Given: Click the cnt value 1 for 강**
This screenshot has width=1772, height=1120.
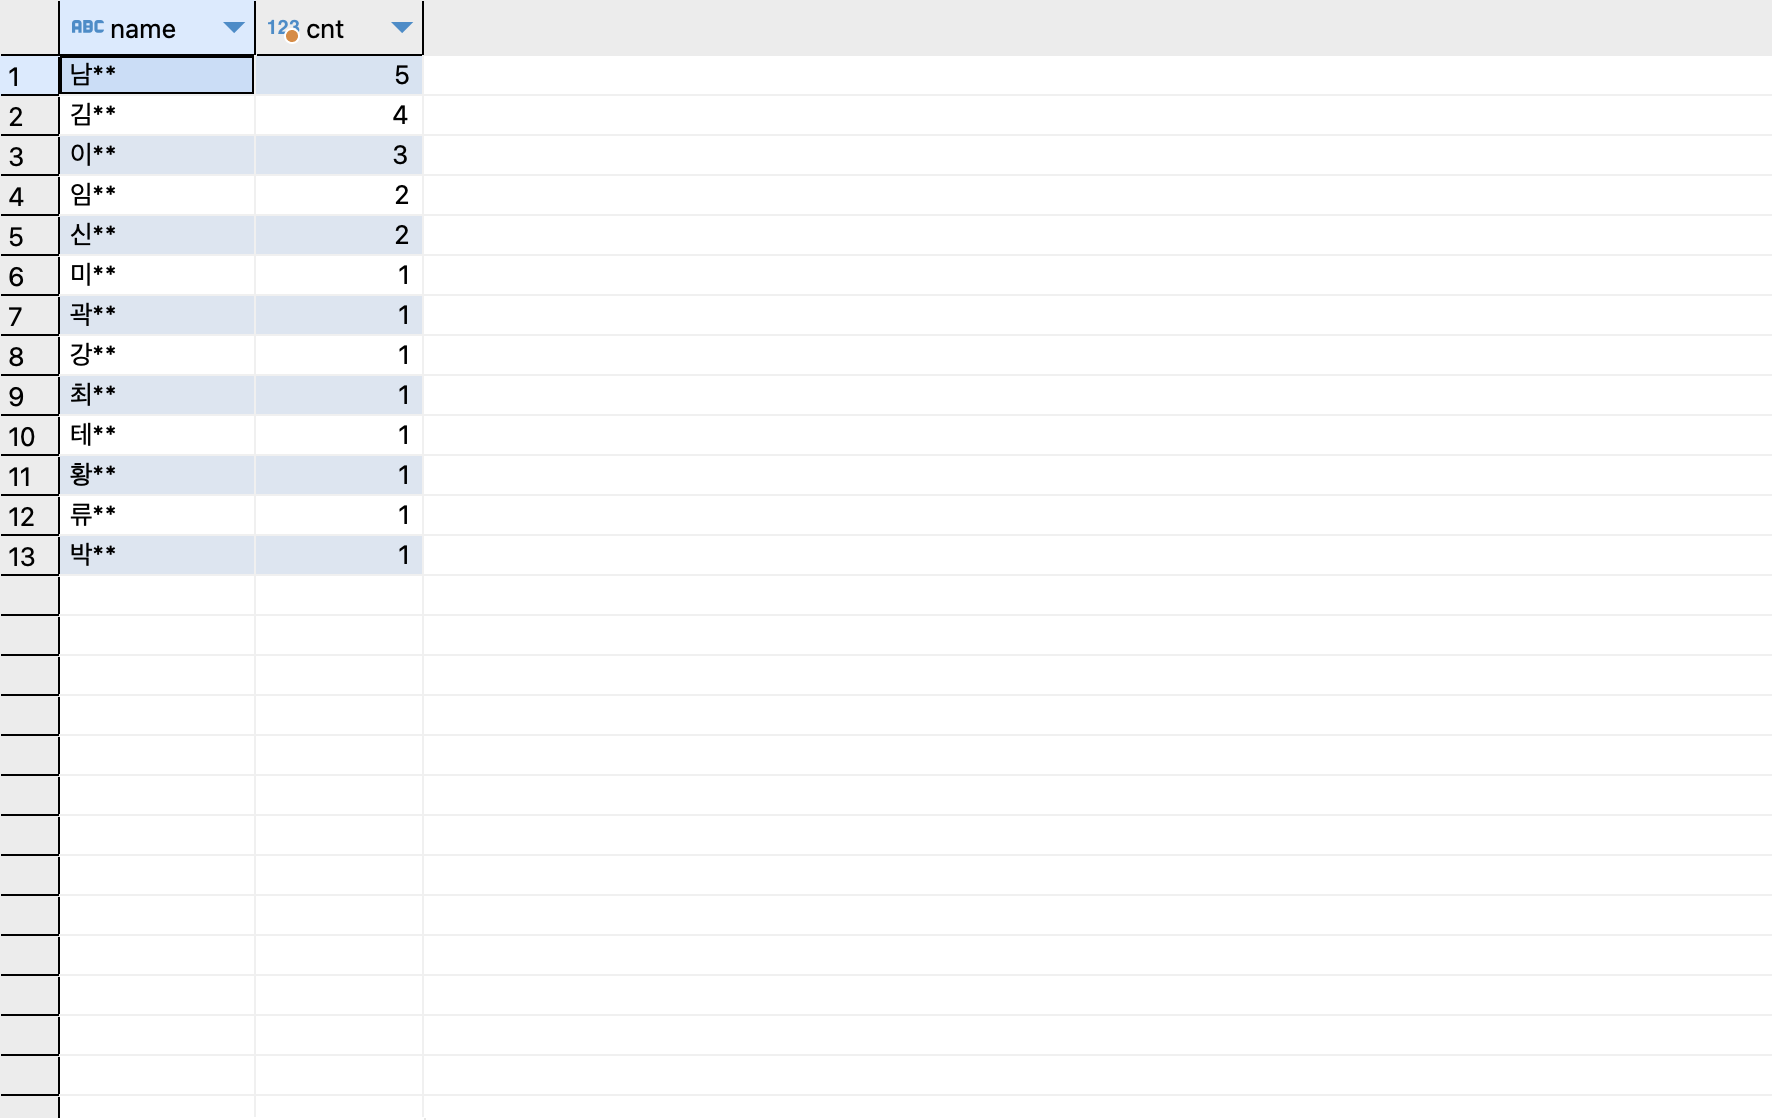Looking at the screenshot, I should (339, 355).
